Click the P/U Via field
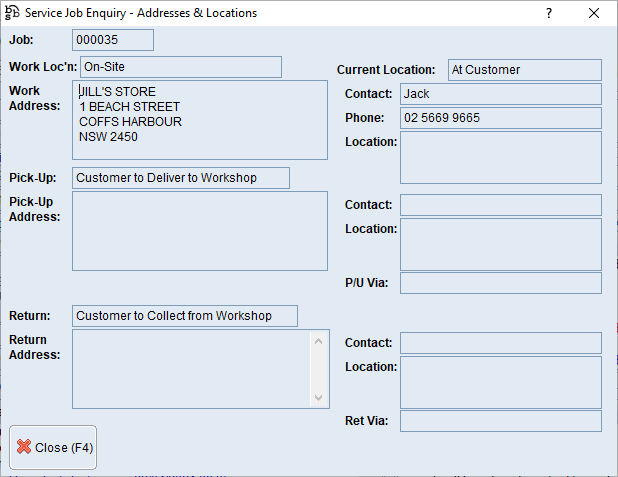This screenshot has width=618, height=477. 500,283
